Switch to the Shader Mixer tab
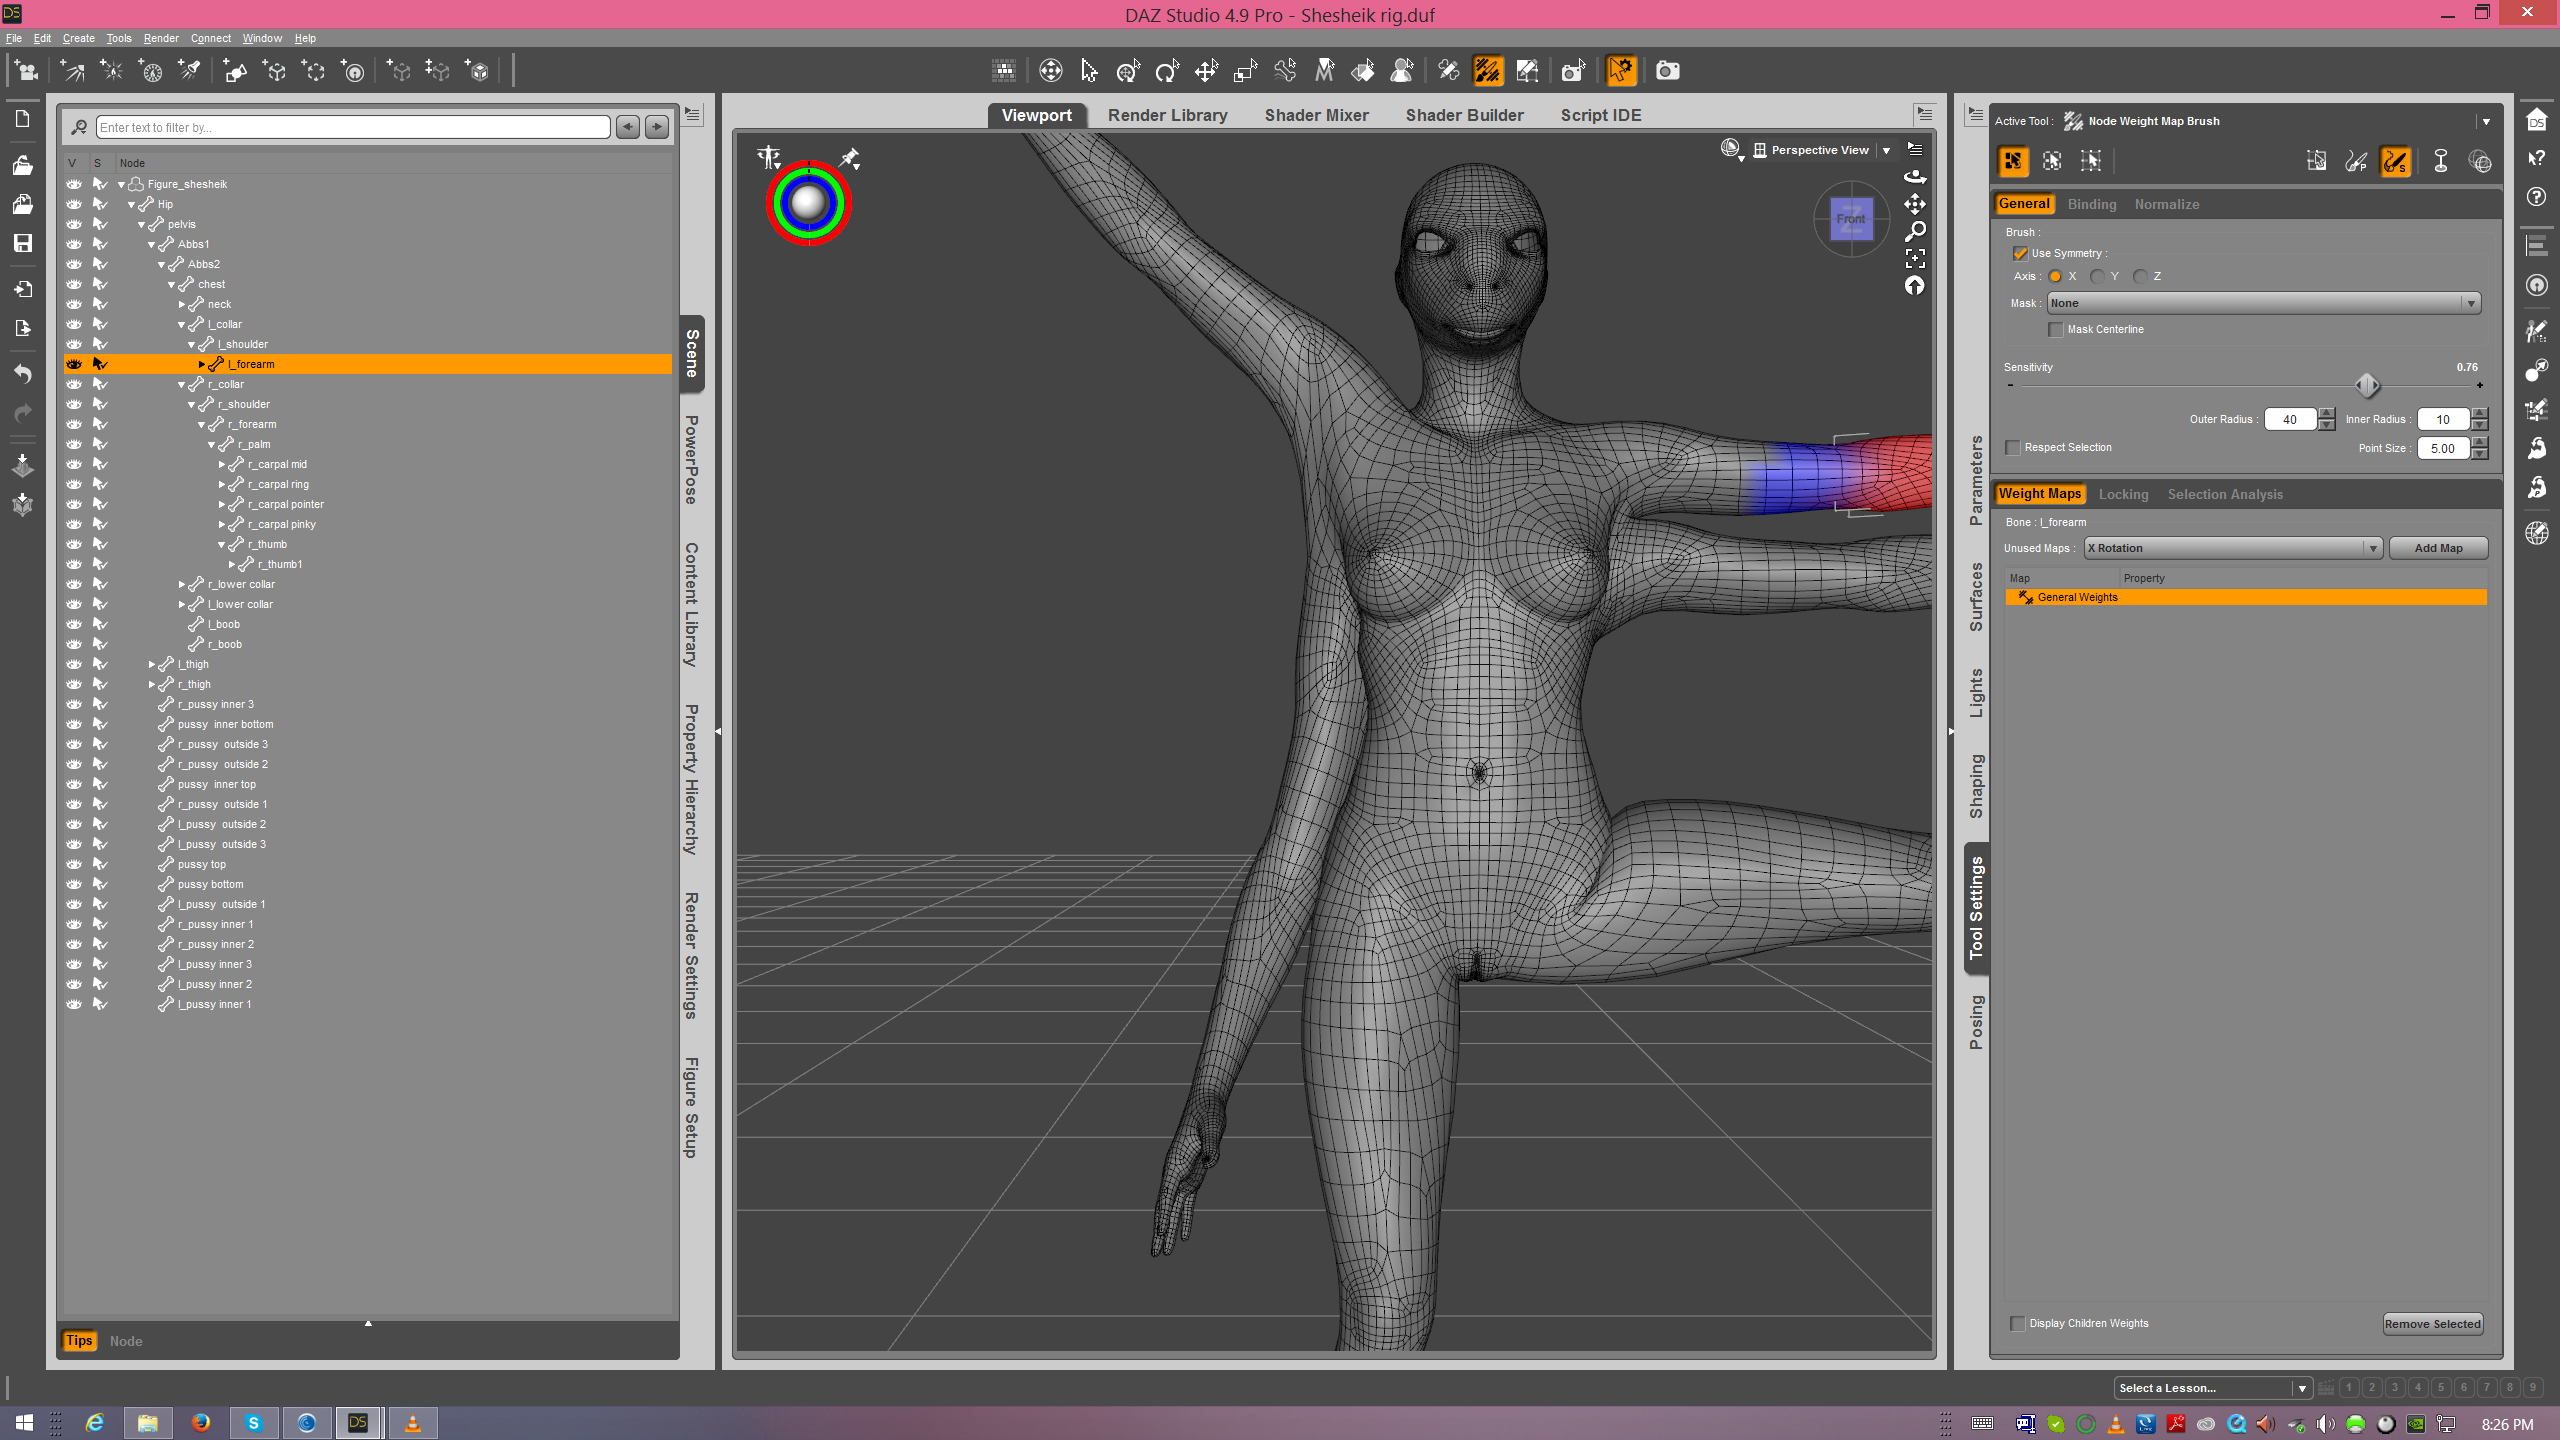This screenshot has height=1440, width=2560. click(x=1316, y=115)
